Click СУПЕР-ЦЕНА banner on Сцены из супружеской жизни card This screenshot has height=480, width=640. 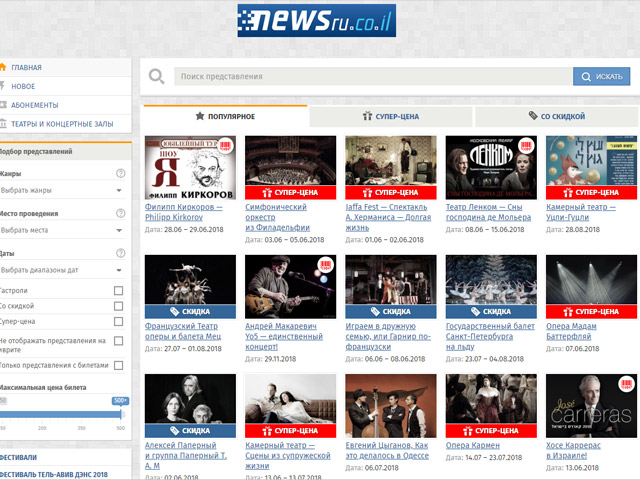pyautogui.click(x=291, y=431)
